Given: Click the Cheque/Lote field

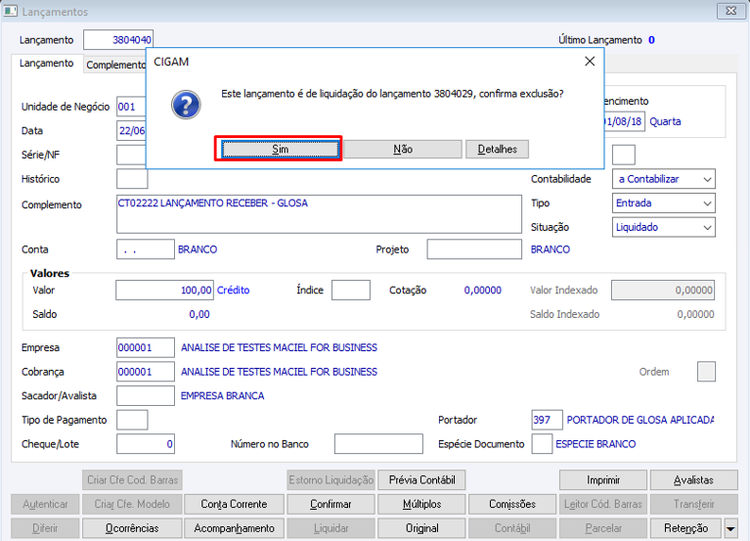Looking at the screenshot, I should pyautogui.click(x=145, y=444).
